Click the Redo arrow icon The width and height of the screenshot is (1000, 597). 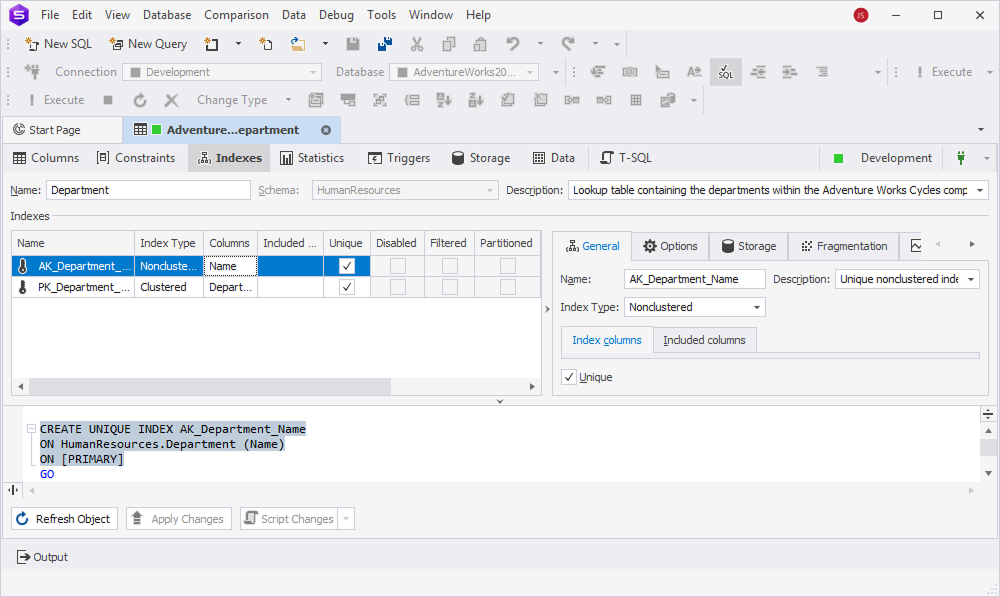coord(568,44)
